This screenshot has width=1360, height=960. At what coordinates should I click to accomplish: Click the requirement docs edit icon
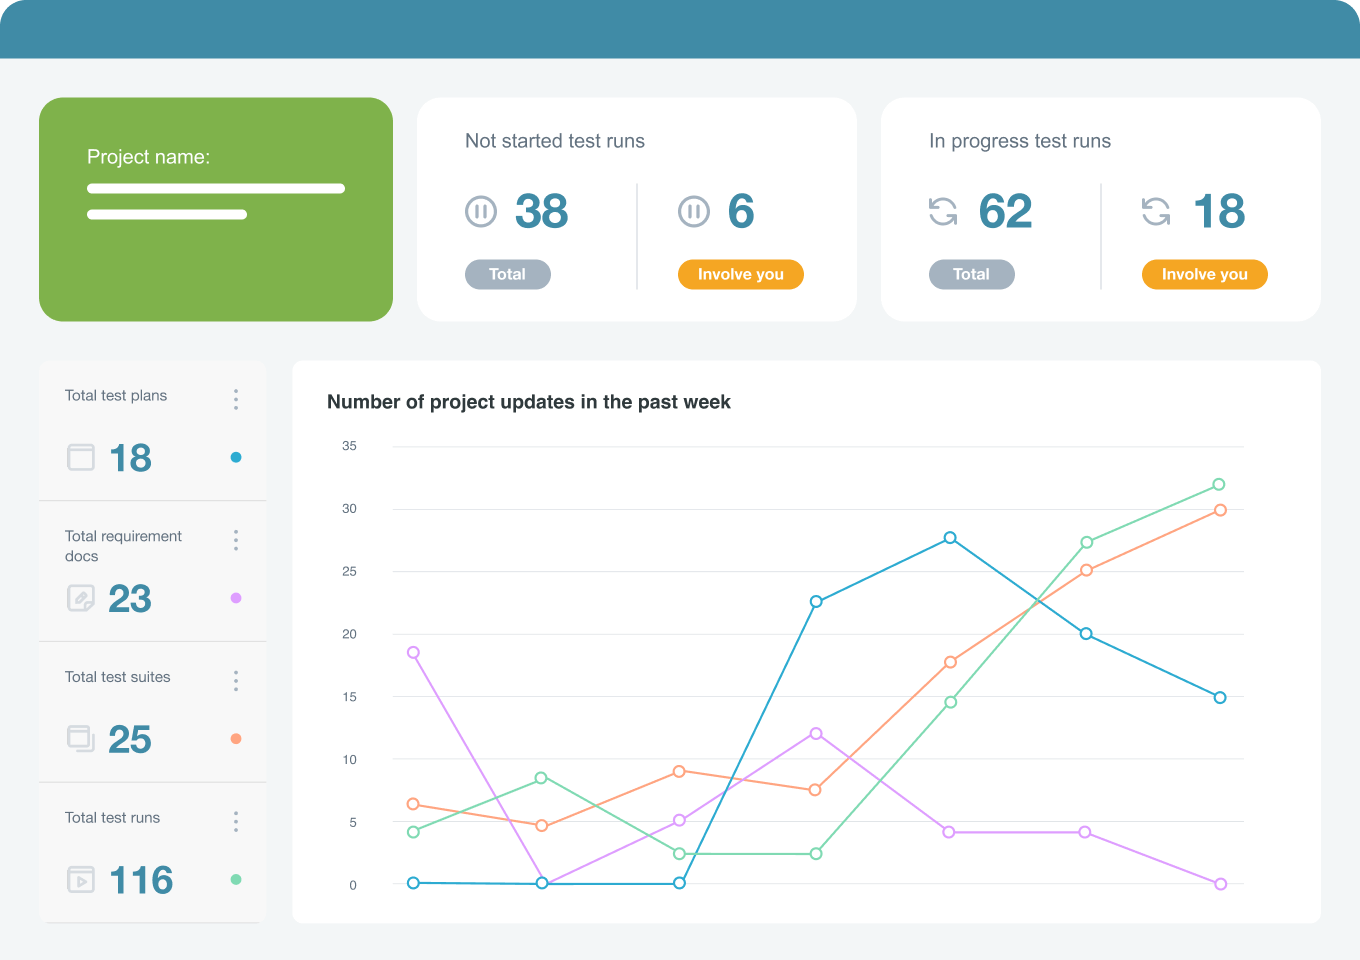click(81, 598)
